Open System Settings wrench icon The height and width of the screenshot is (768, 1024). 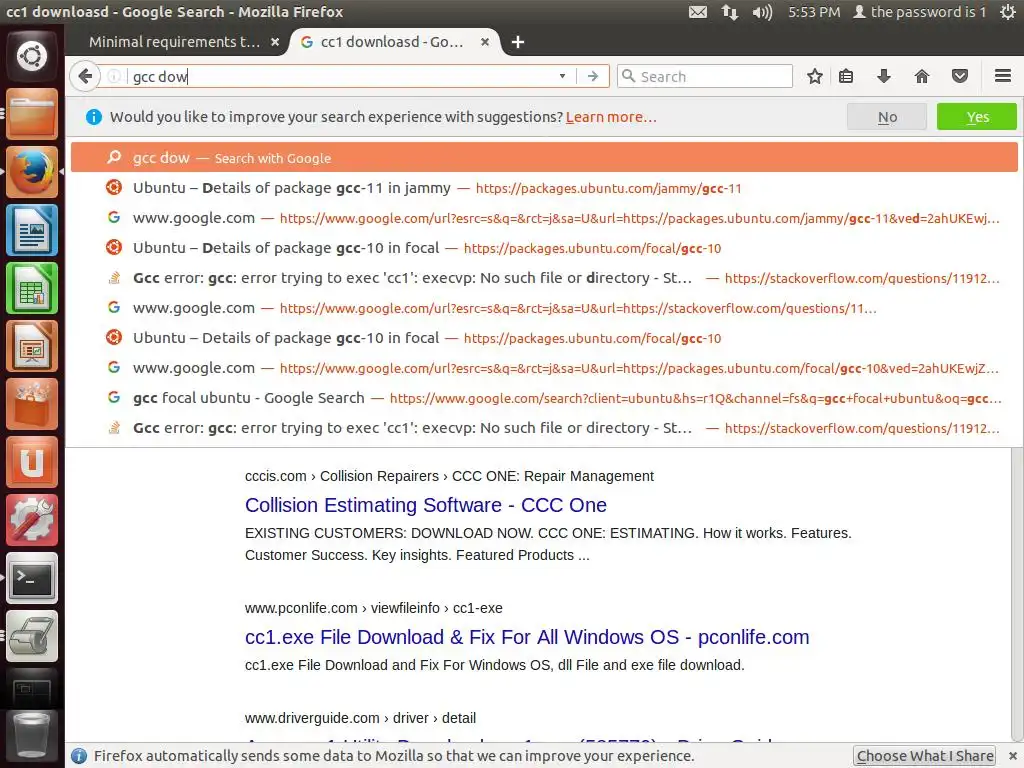[32, 520]
